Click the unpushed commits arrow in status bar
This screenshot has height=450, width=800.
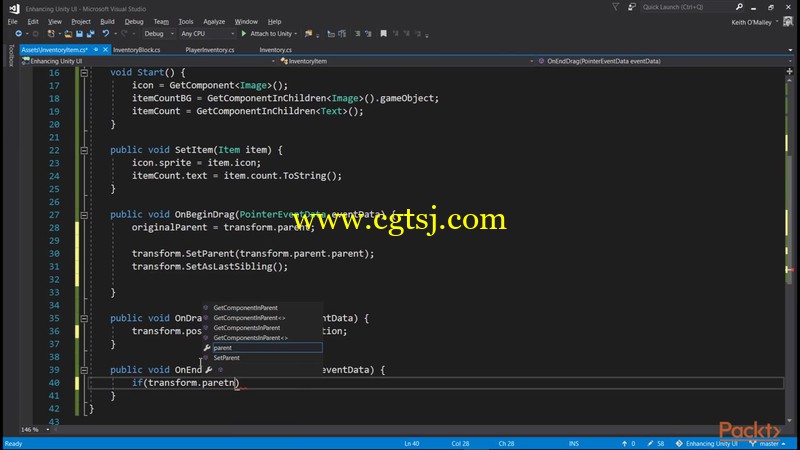(624, 444)
